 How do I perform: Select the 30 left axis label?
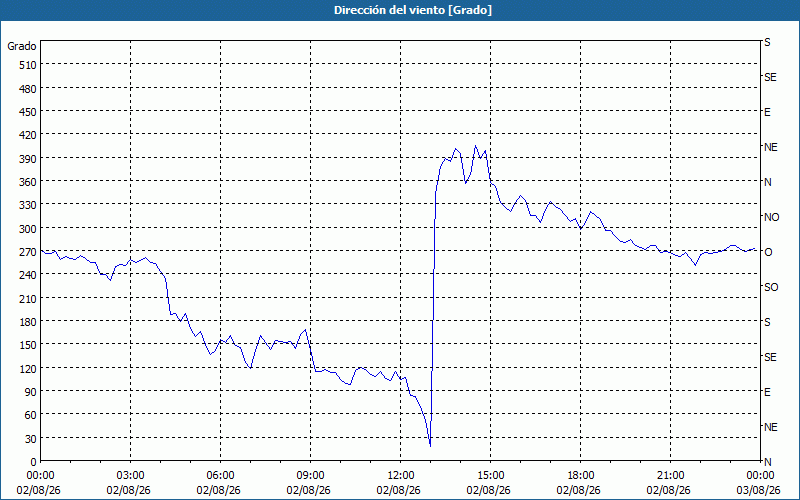[x=31, y=439]
